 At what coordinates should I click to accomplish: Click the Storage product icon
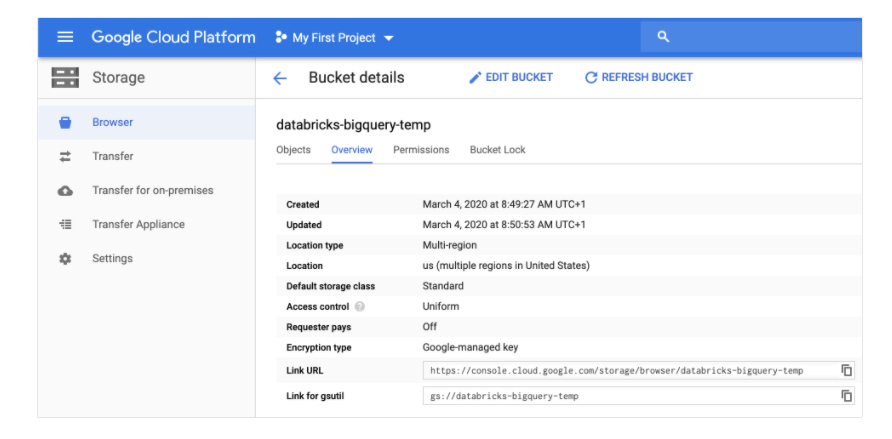click(x=65, y=78)
